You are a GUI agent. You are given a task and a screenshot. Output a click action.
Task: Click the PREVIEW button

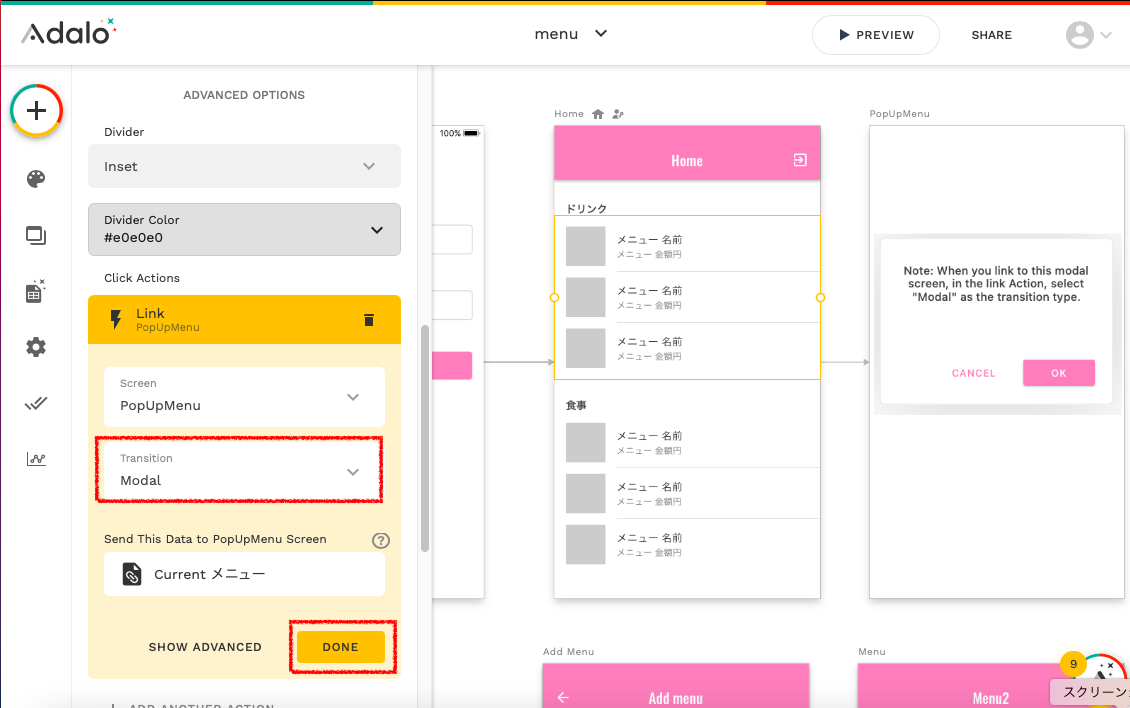point(876,35)
